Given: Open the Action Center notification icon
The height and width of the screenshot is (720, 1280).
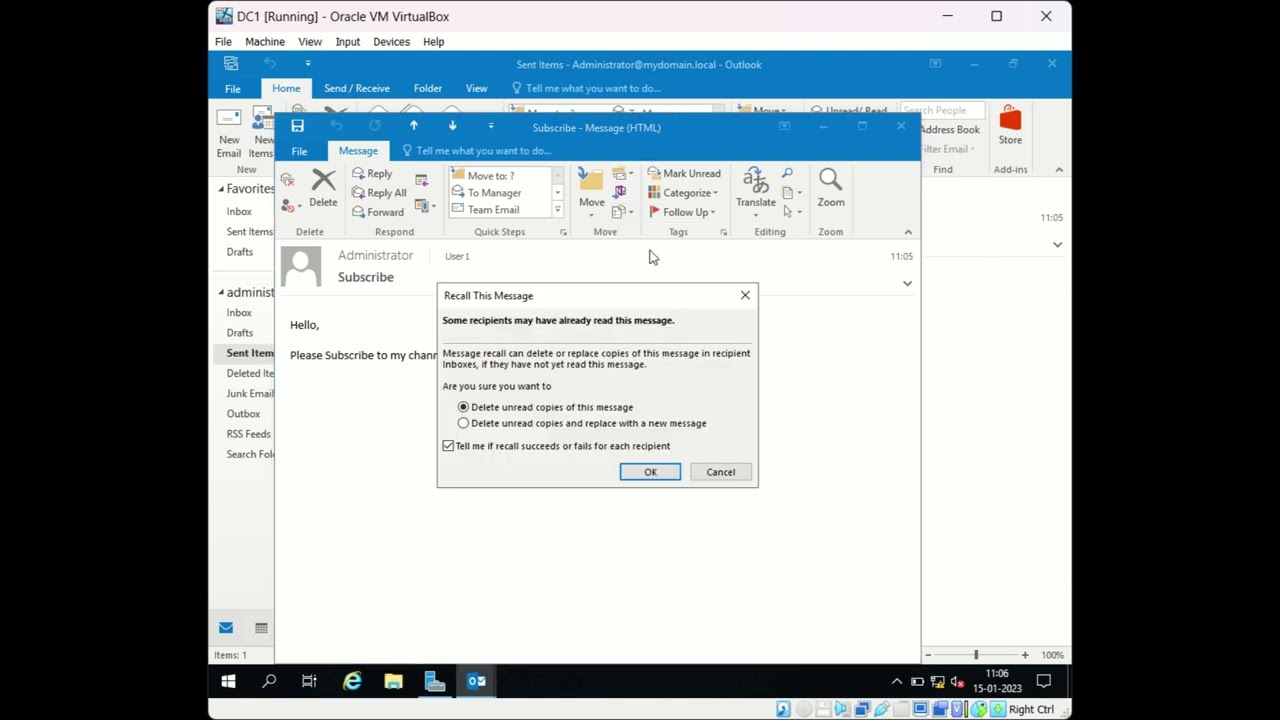Looking at the screenshot, I should pyautogui.click(x=1043, y=682).
